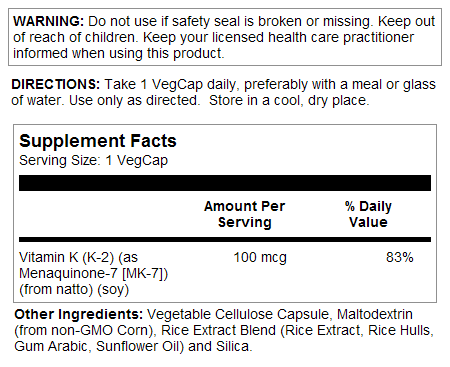Click the 100 mcg amount value
Viewport: 450px width, 367px height.
pos(260,258)
